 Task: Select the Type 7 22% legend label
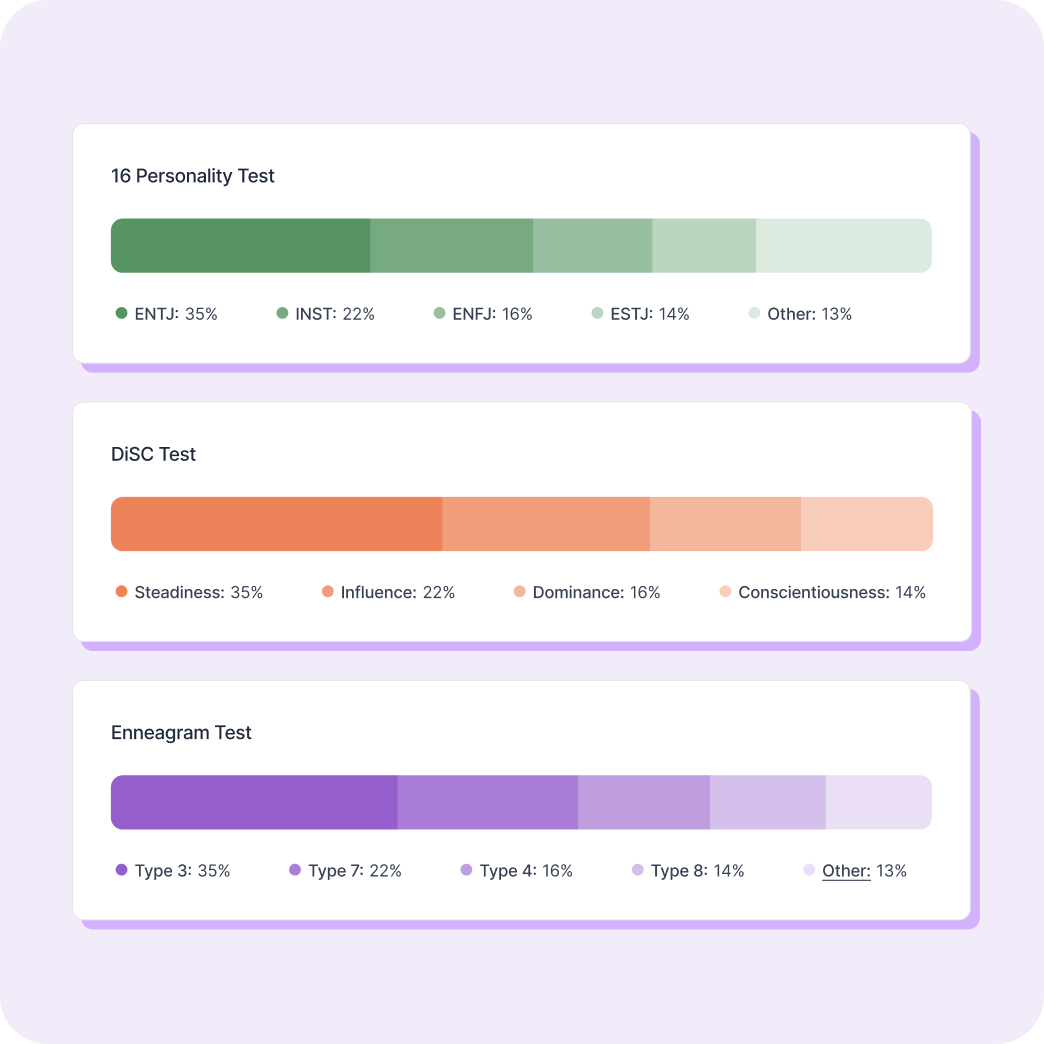coord(355,871)
